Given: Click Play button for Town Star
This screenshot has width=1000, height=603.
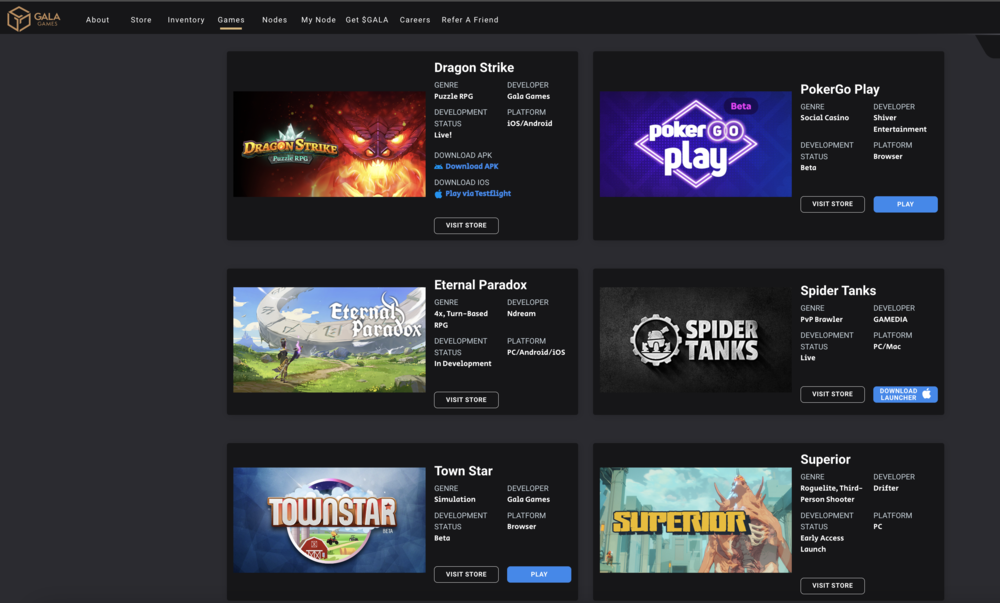Looking at the screenshot, I should coord(539,574).
